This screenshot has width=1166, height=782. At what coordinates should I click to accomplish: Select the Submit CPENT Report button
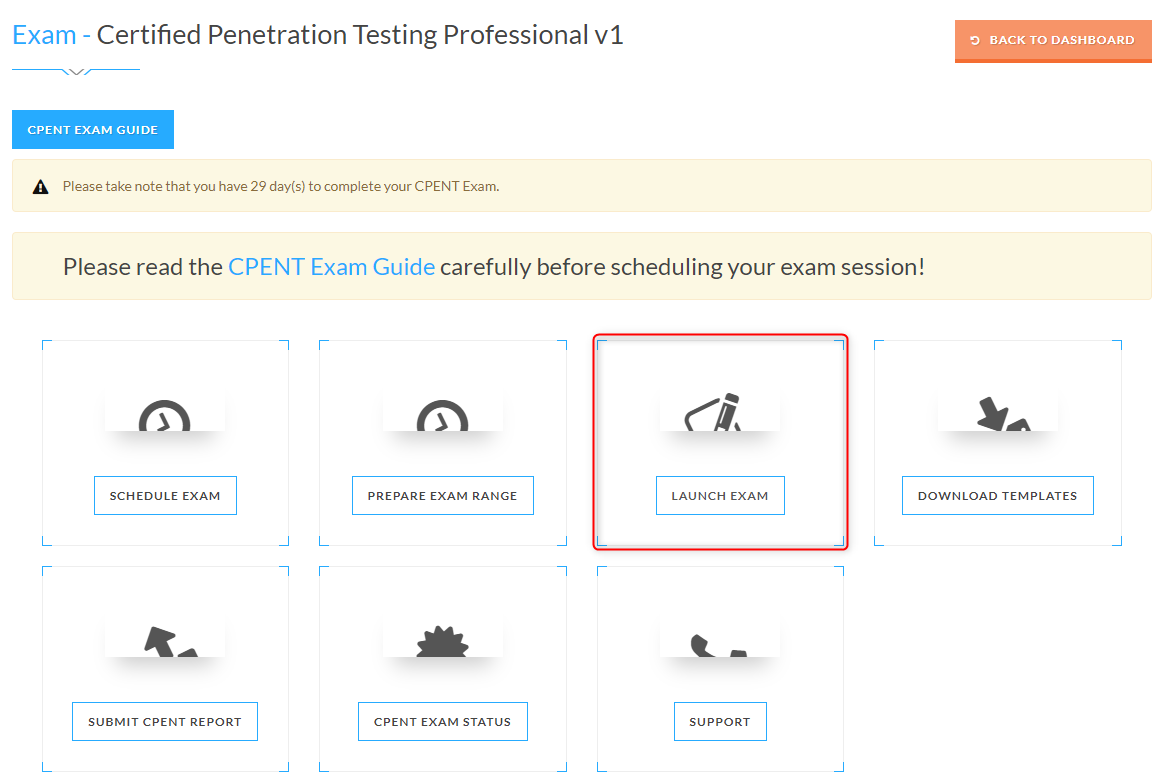click(x=165, y=722)
